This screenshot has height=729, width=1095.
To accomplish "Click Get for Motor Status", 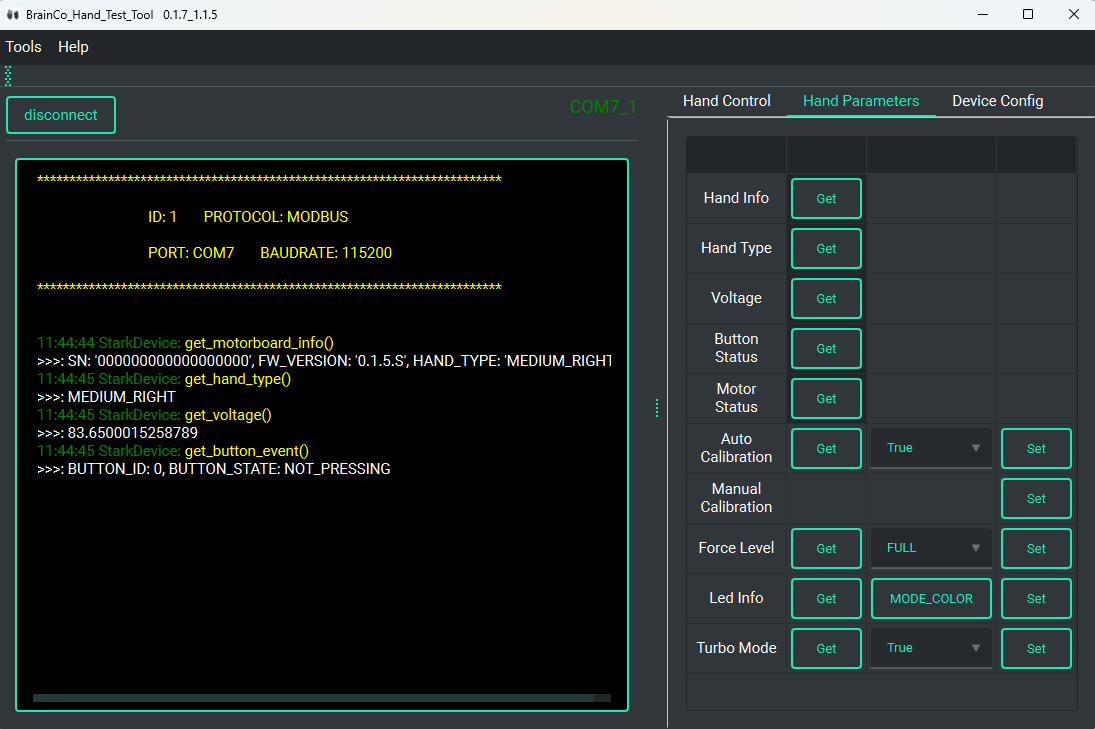I will [x=826, y=398].
